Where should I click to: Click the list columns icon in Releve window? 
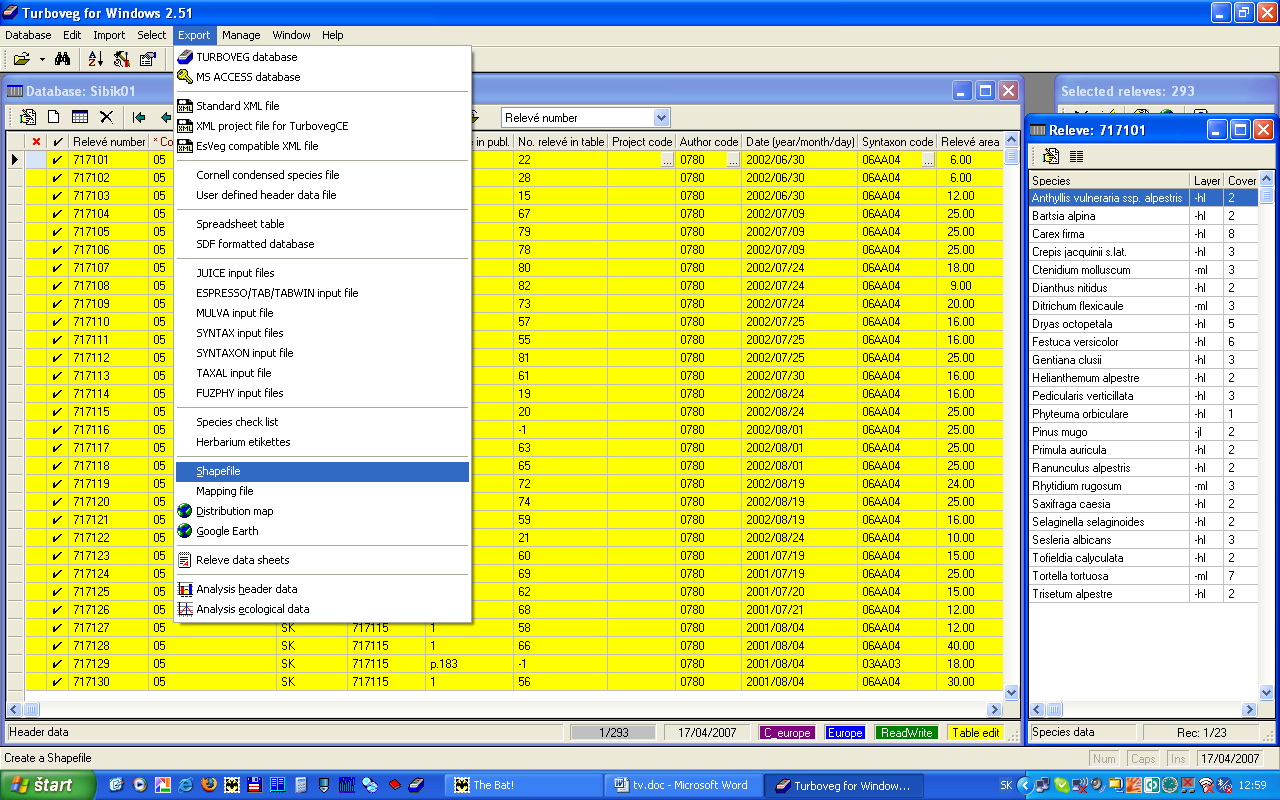point(1077,156)
